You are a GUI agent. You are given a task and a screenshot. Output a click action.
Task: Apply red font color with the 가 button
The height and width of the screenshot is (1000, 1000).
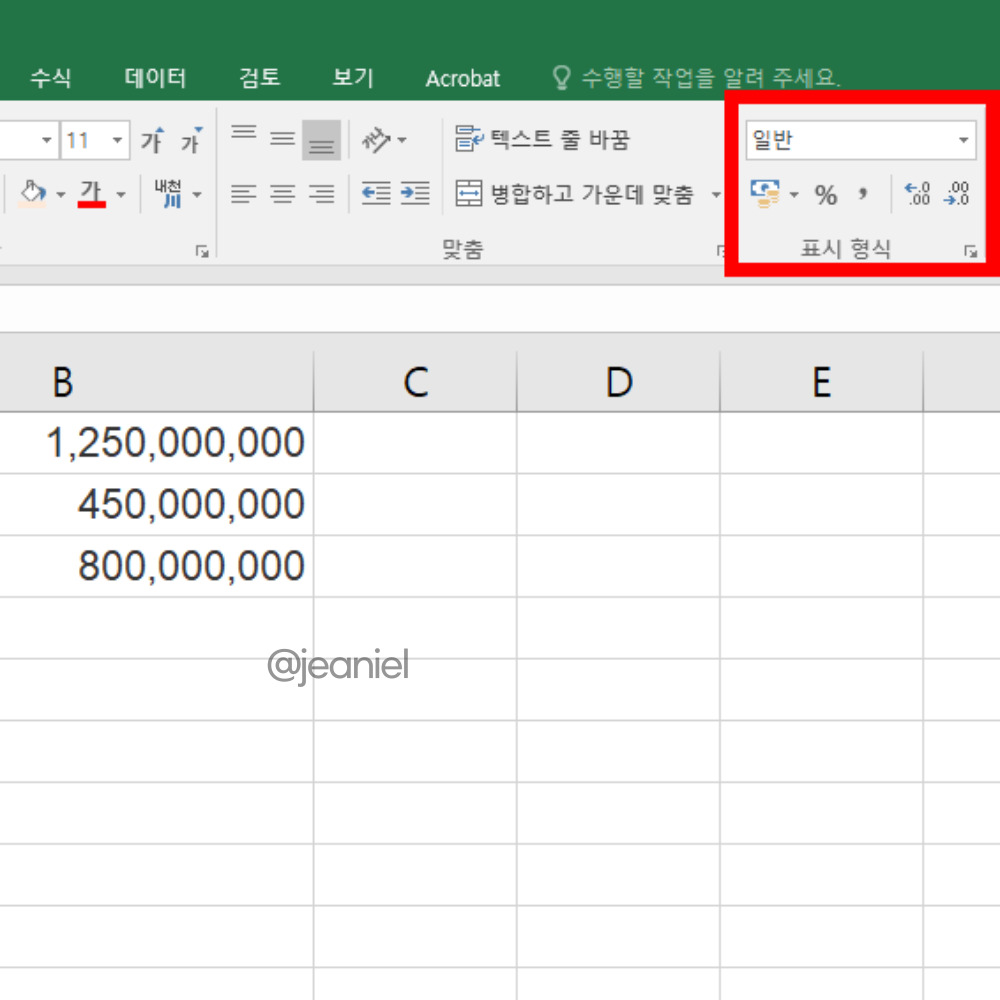tap(91, 193)
